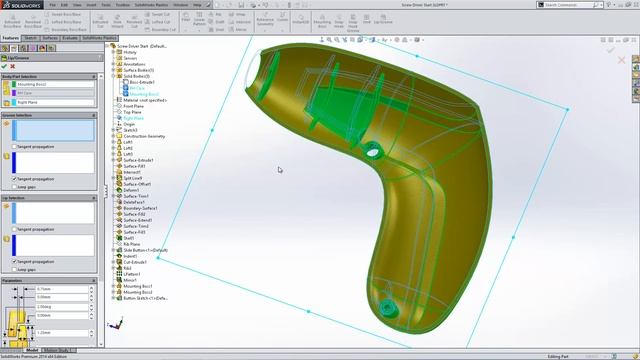Switch to the Surfaces tab
Screen dimensions: 640x360
coord(50,38)
